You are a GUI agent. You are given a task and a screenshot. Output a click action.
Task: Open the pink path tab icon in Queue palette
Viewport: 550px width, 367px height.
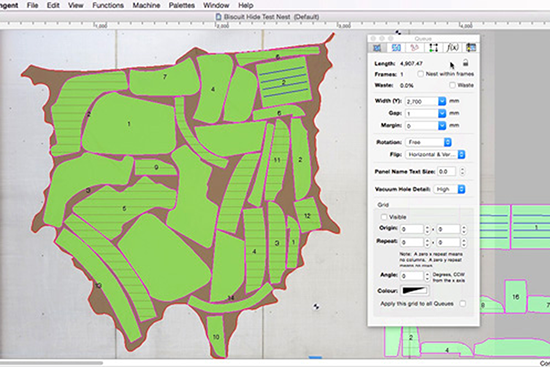pos(415,48)
